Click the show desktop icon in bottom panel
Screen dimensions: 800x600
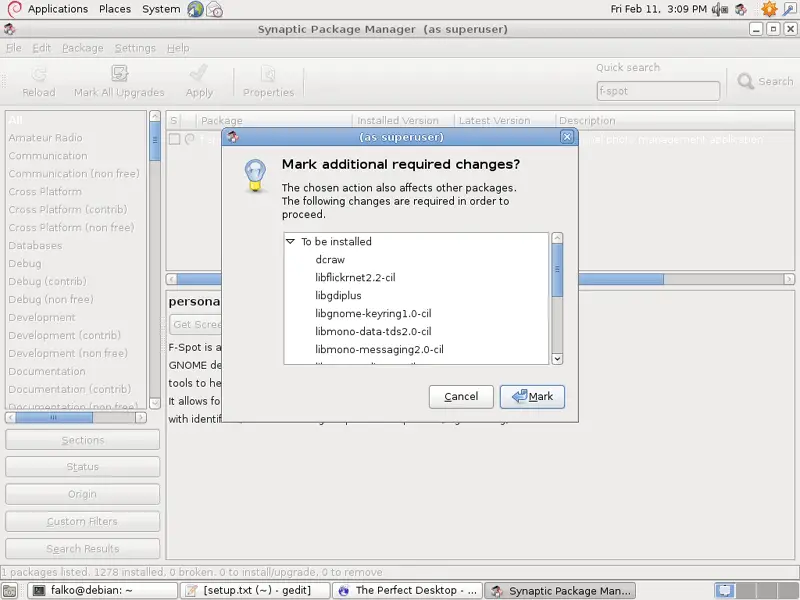point(10,591)
